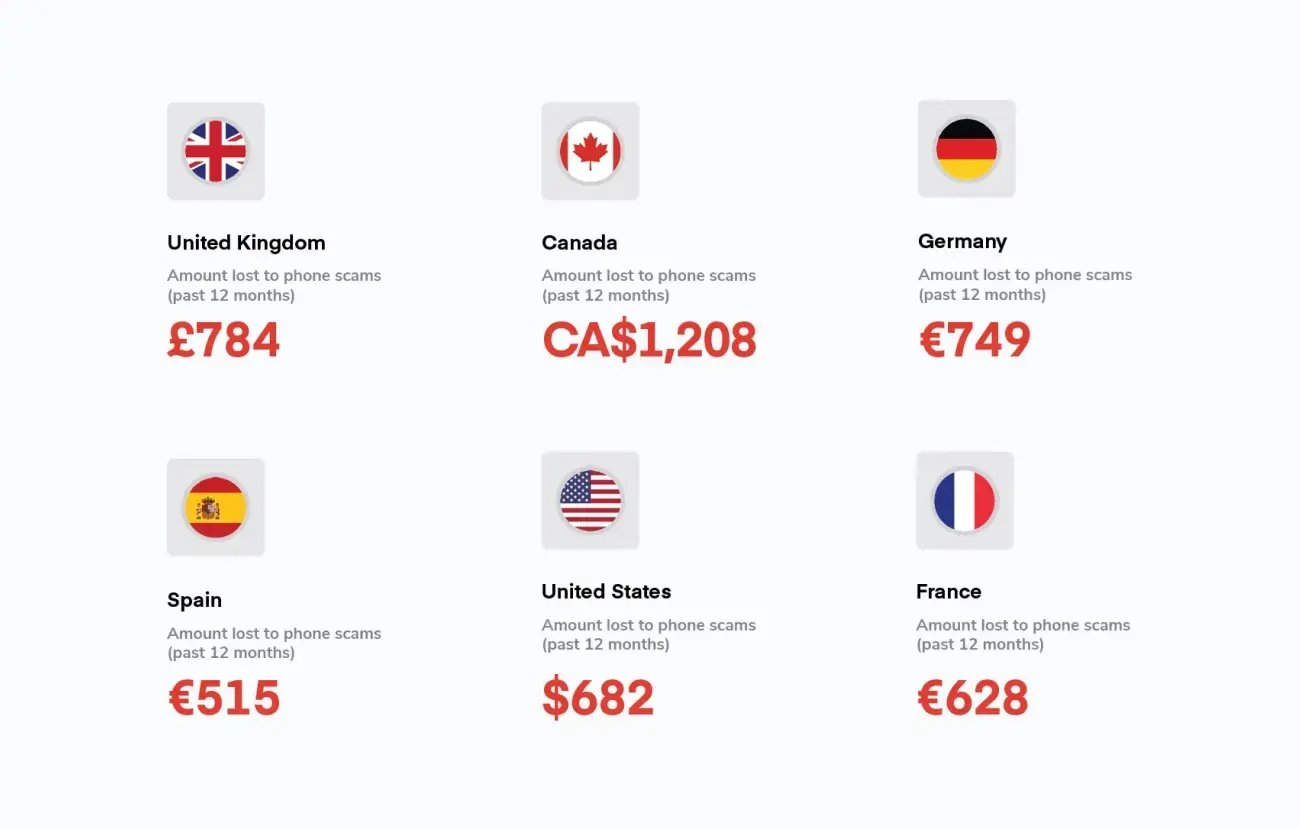Click the Spain flag icon

[215, 508]
